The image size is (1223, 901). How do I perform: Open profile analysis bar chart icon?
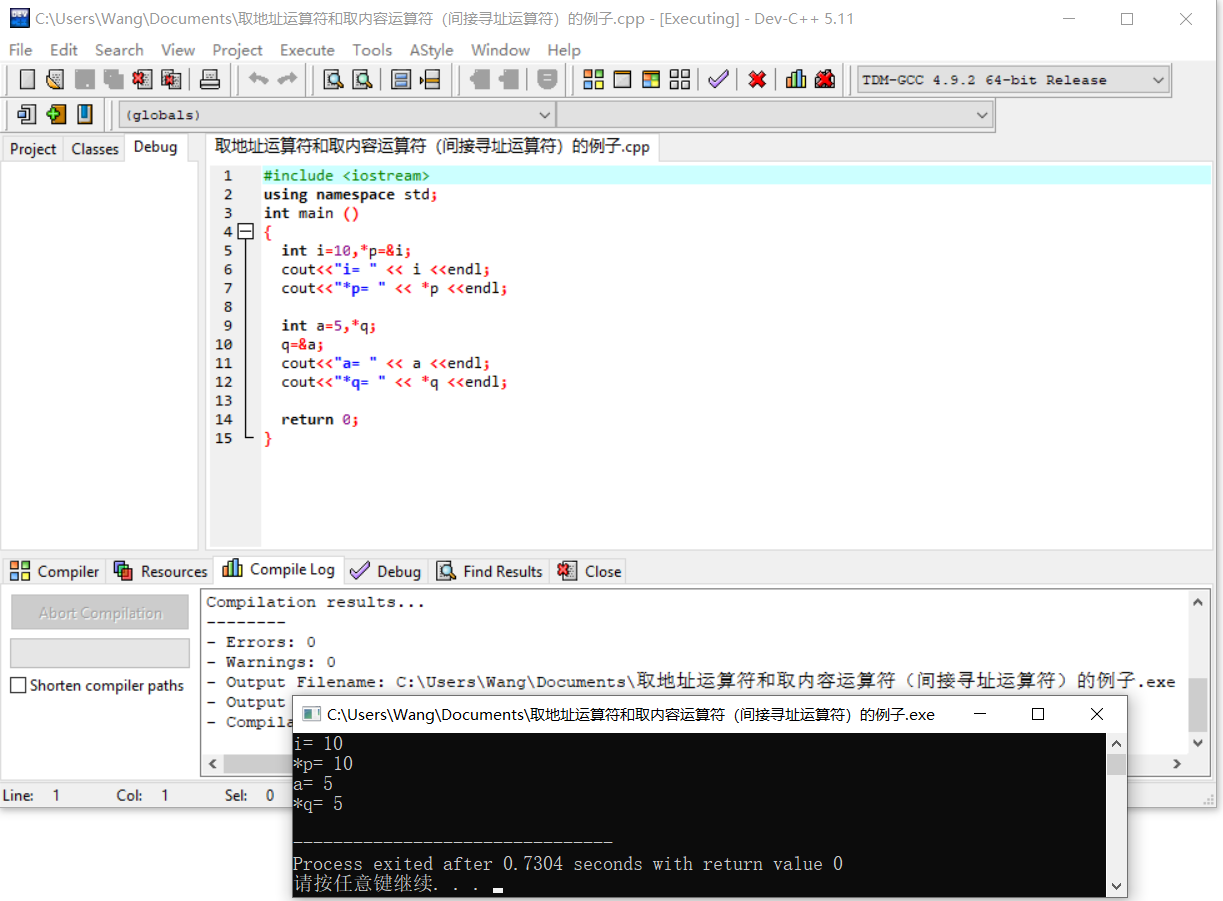pyautogui.click(x=796, y=80)
